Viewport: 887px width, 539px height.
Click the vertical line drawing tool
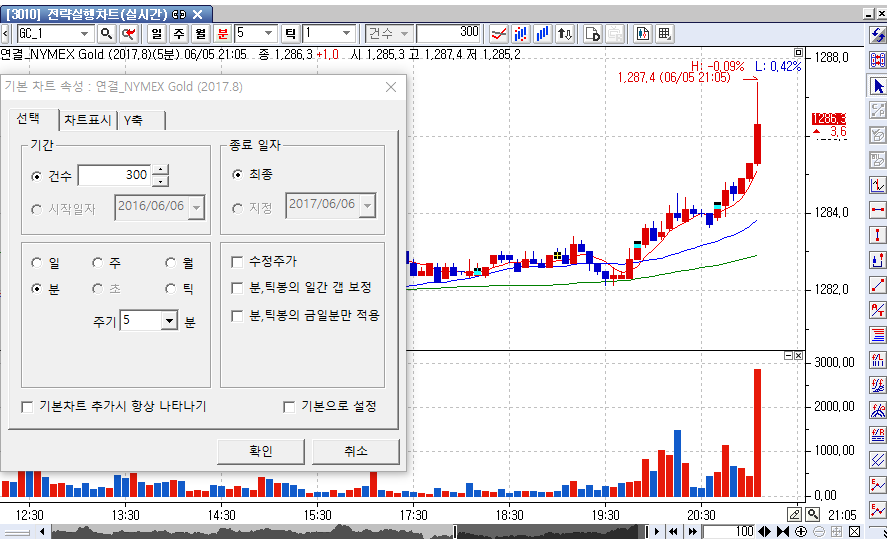click(x=878, y=235)
